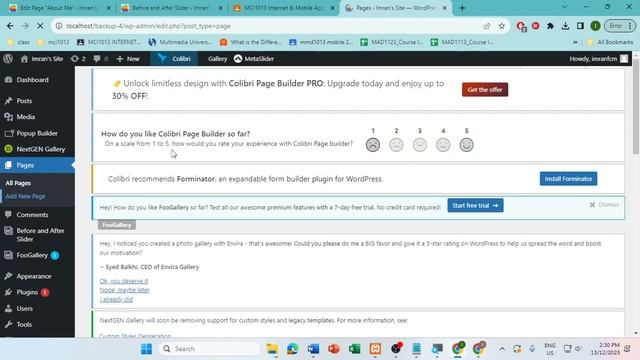Image resolution: width=640 pixels, height=360 pixels.
Task: Visit Imran's Site home link
Action: [x=42, y=59]
